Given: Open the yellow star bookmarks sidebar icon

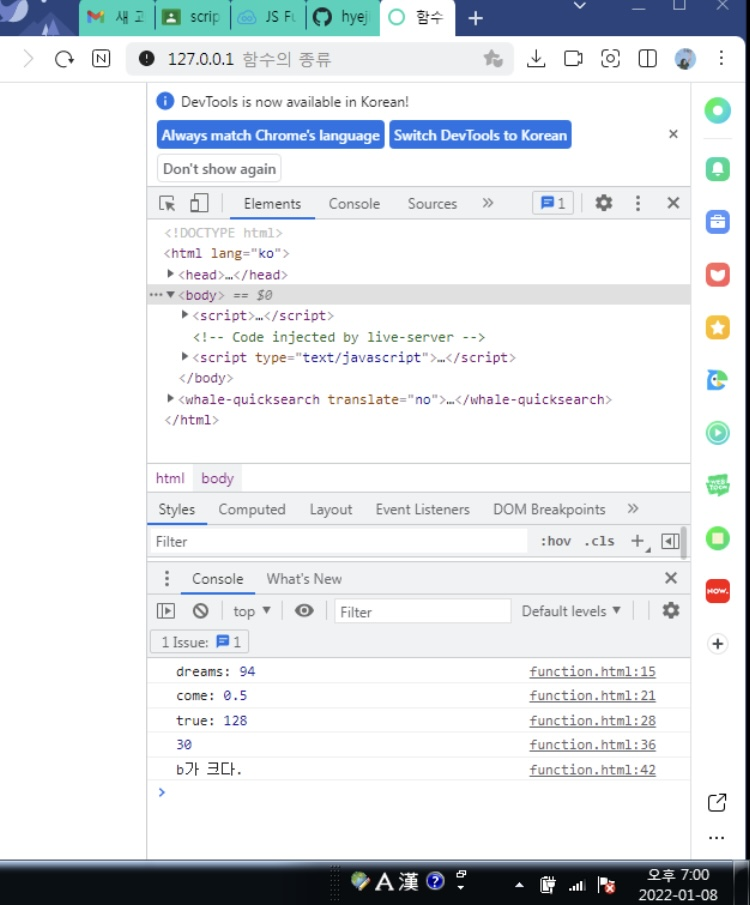Looking at the screenshot, I should coord(718,328).
